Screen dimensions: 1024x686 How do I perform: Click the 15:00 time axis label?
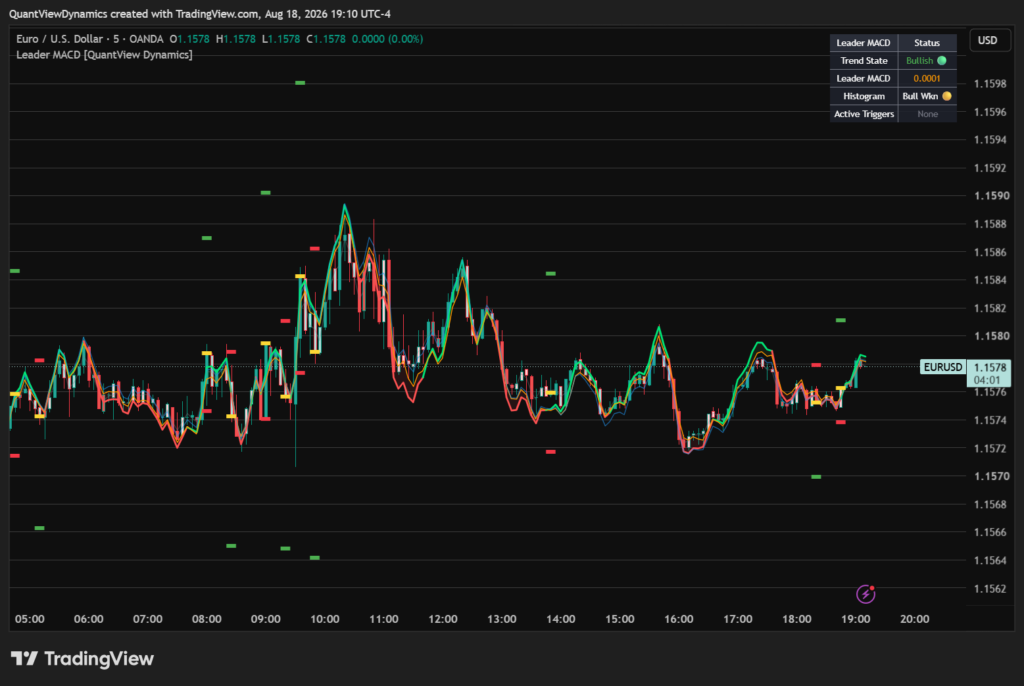point(619,619)
